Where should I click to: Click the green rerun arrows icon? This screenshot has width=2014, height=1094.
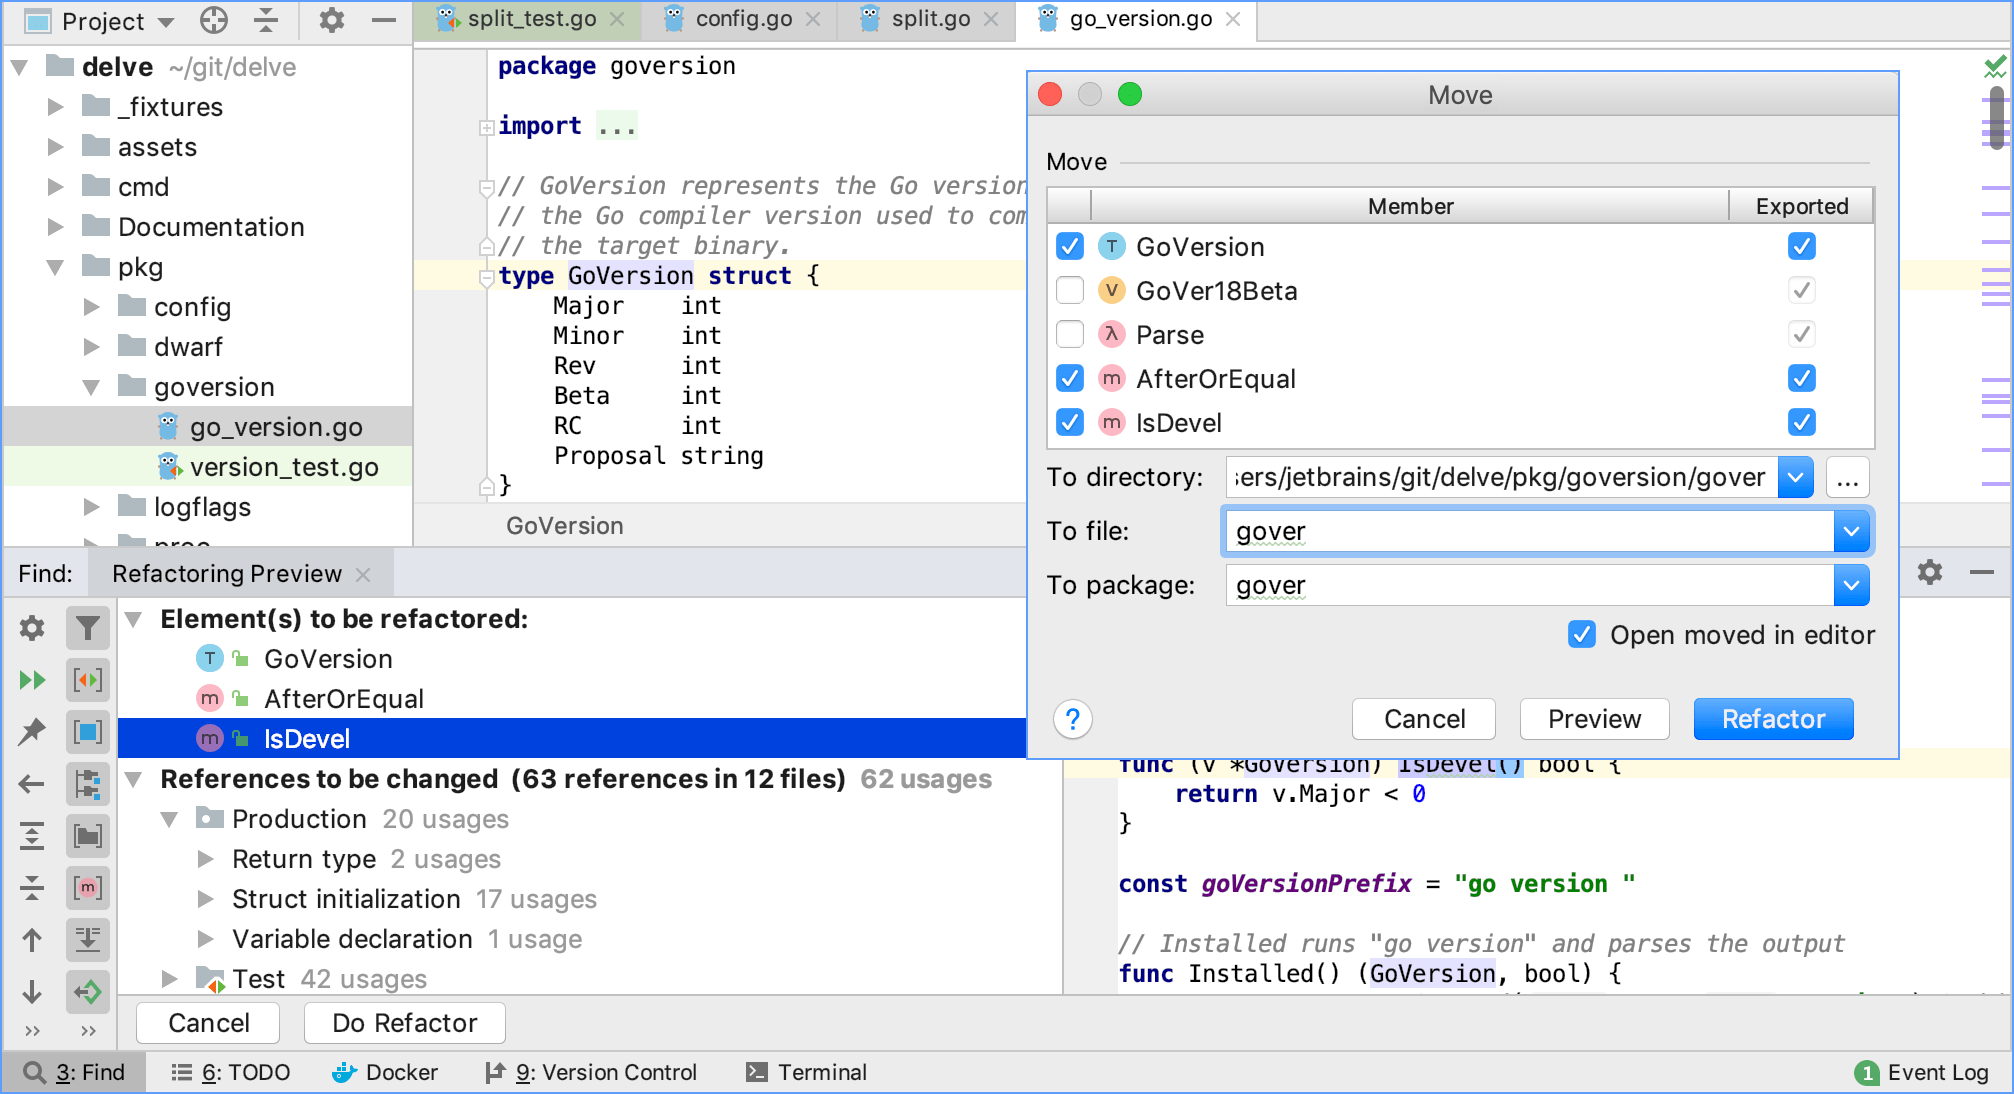tap(32, 680)
